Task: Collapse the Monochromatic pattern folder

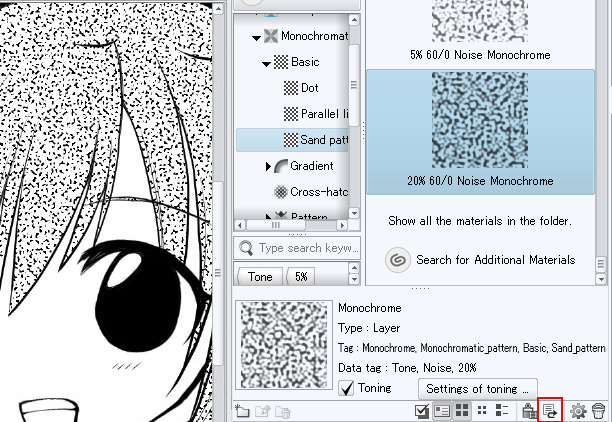Action: pos(256,38)
